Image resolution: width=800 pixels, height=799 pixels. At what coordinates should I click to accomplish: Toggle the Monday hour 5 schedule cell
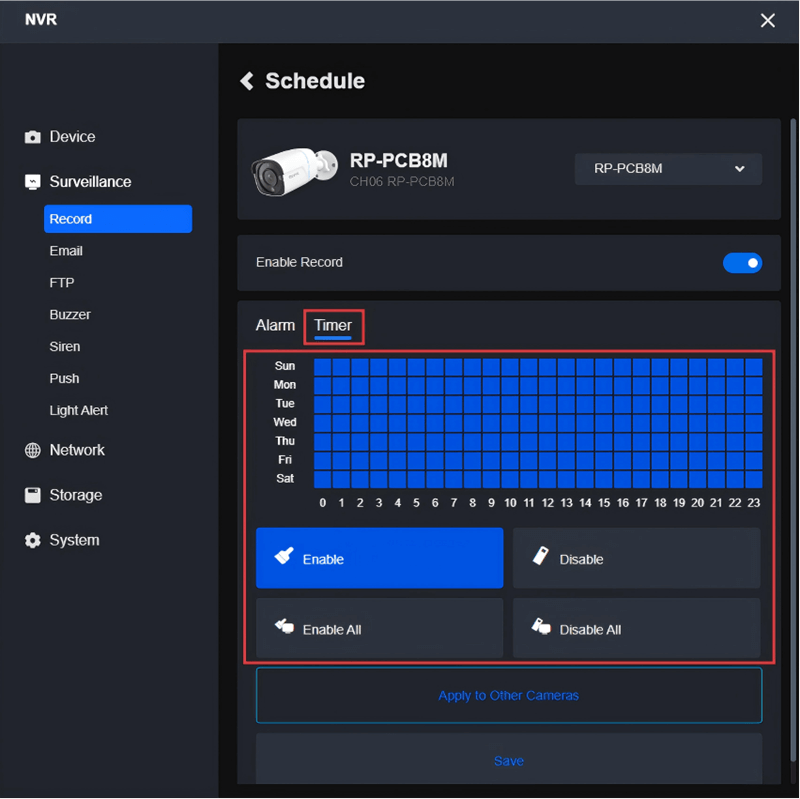(x=416, y=386)
